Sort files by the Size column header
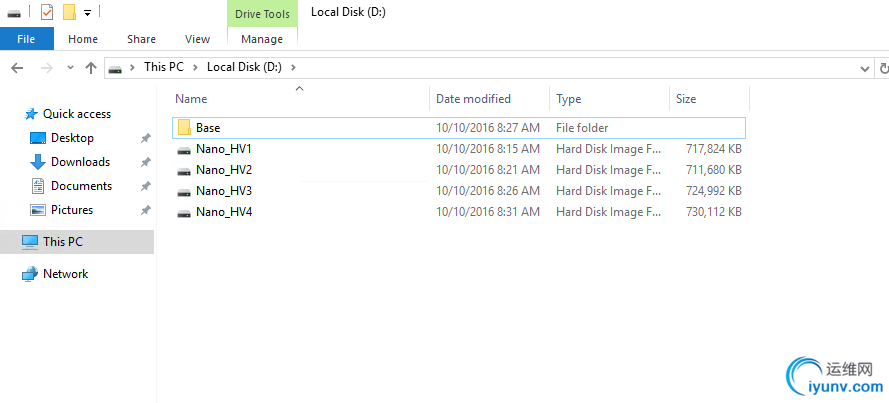The width and height of the screenshot is (889, 403). pos(686,99)
